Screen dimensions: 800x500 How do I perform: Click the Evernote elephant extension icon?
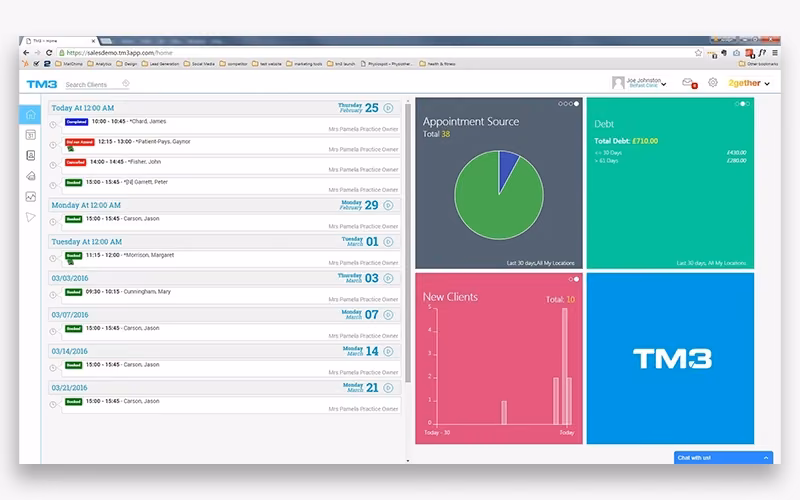(724, 53)
